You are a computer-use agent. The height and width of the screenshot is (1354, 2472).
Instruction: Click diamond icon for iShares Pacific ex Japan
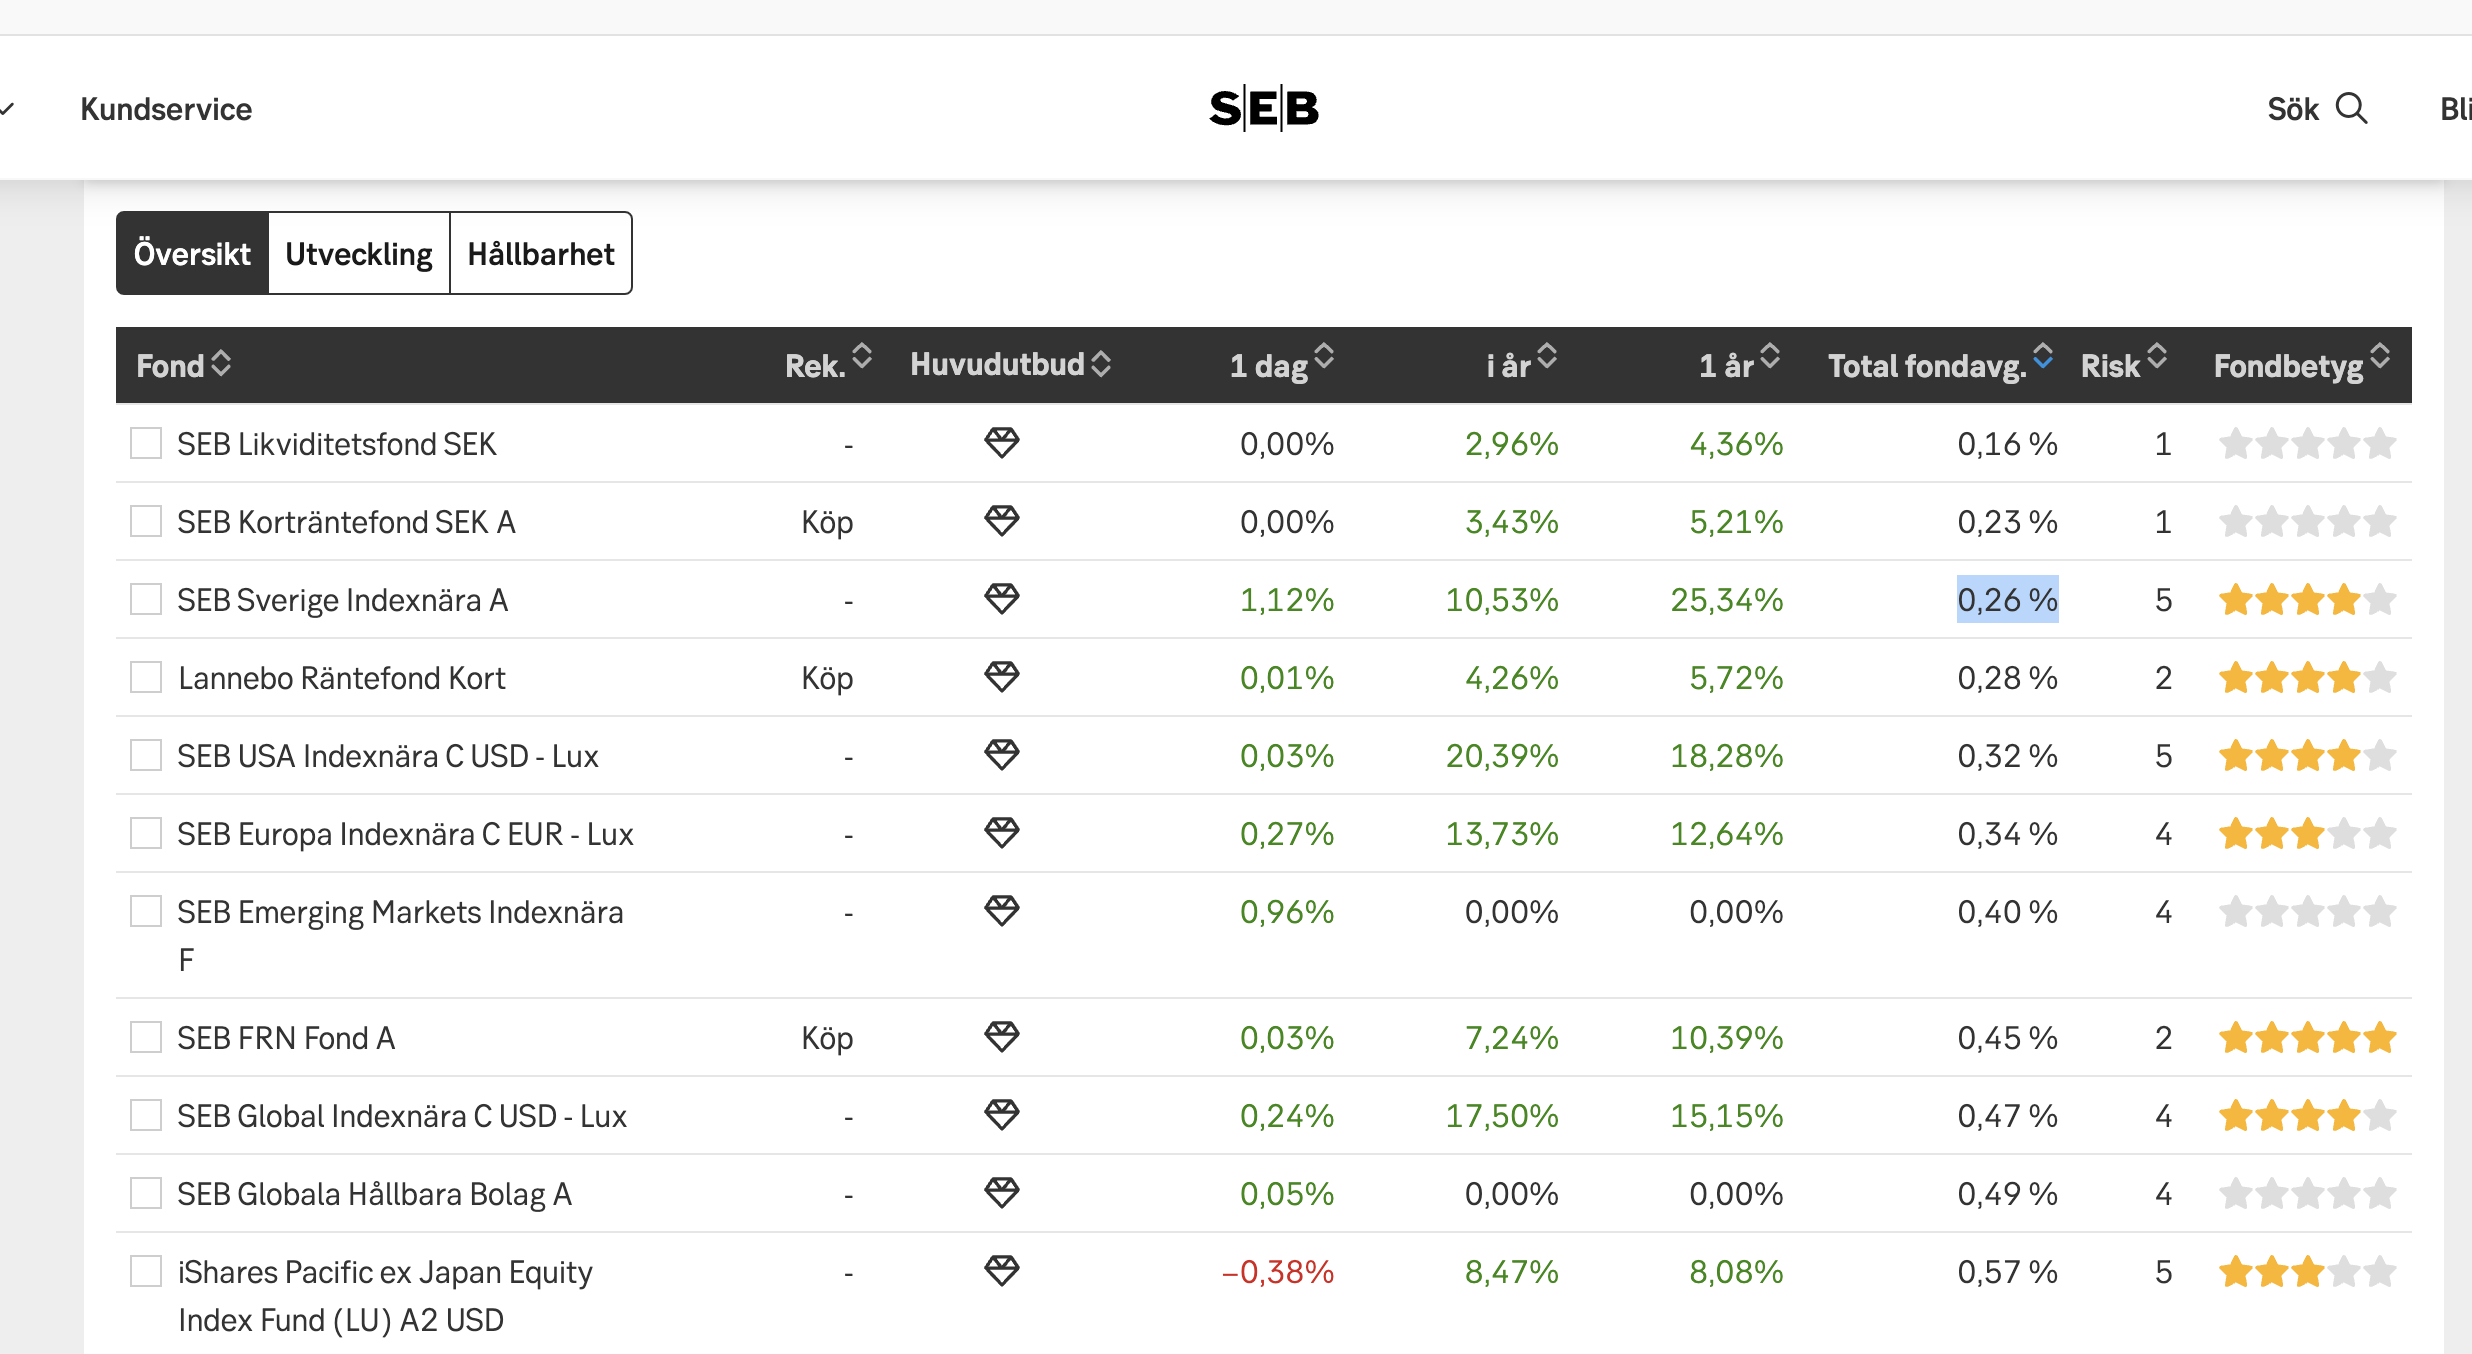(1001, 1270)
